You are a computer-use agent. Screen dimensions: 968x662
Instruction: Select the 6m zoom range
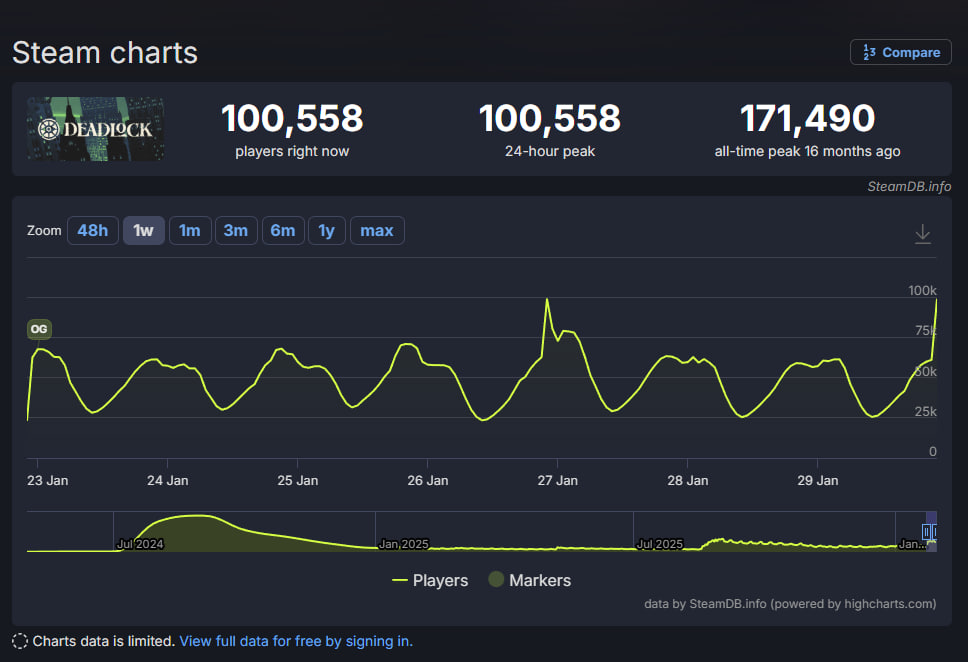[282, 230]
